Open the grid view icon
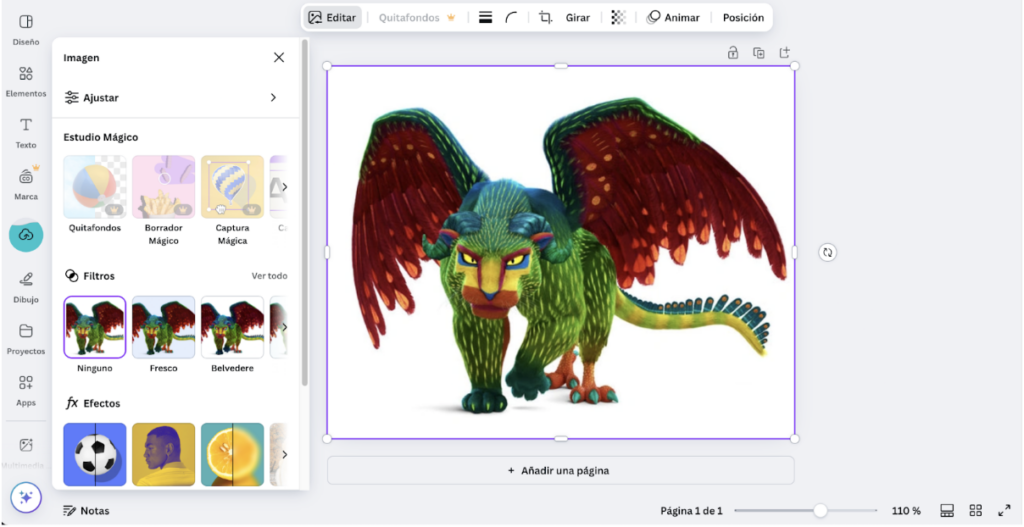Screen dimensions: 1024x527 (976, 511)
